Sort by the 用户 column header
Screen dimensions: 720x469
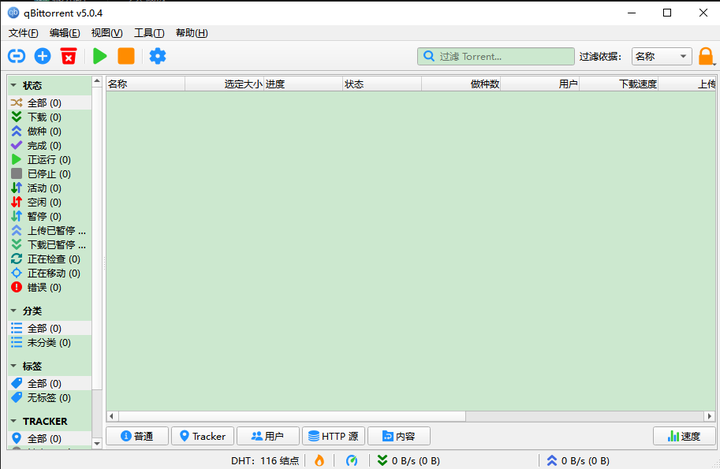540,84
